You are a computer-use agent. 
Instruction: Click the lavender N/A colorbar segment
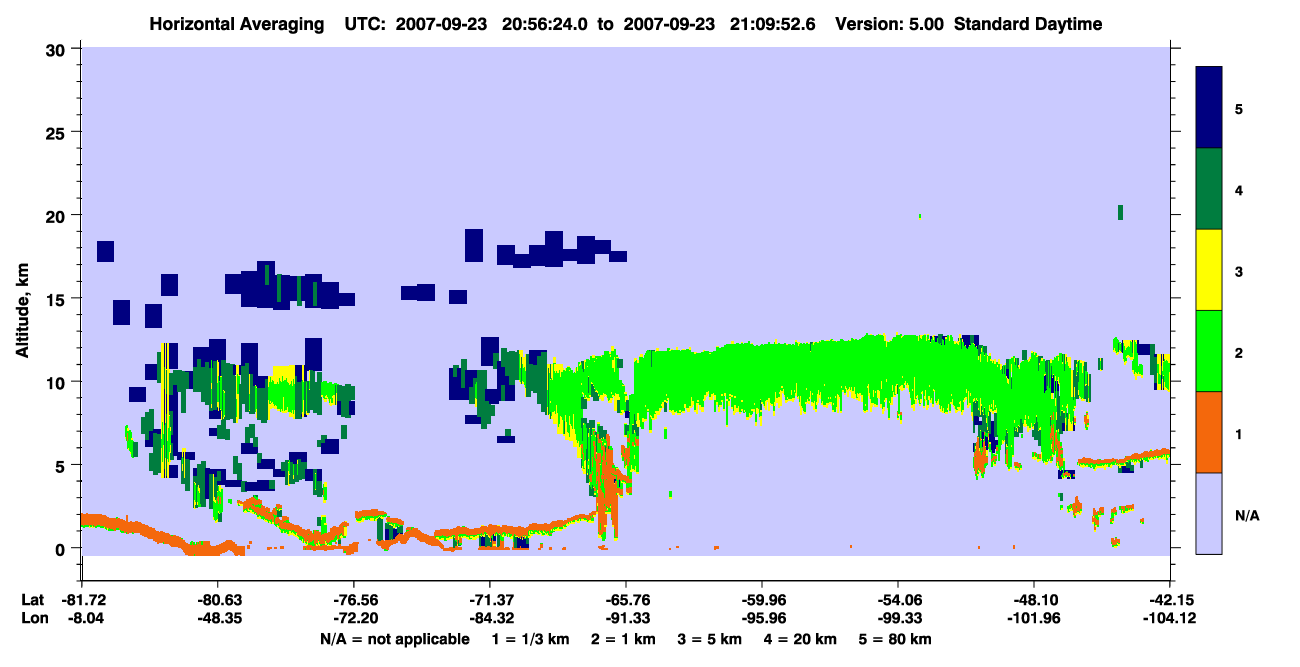point(1209,513)
